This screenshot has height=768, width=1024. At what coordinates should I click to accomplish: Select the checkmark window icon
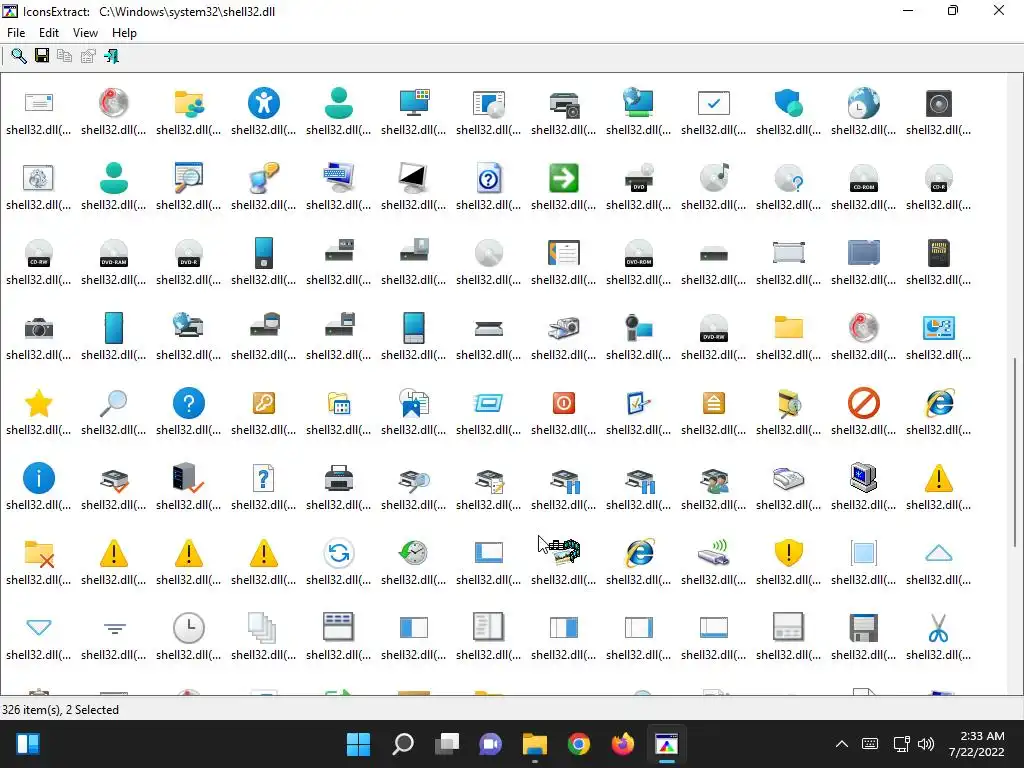pos(714,103)
